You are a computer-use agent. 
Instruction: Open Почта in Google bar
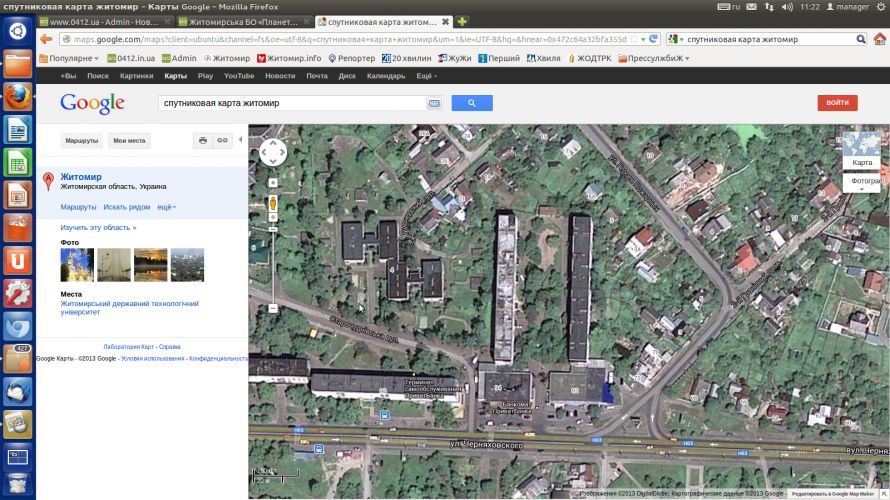[317, 75]
